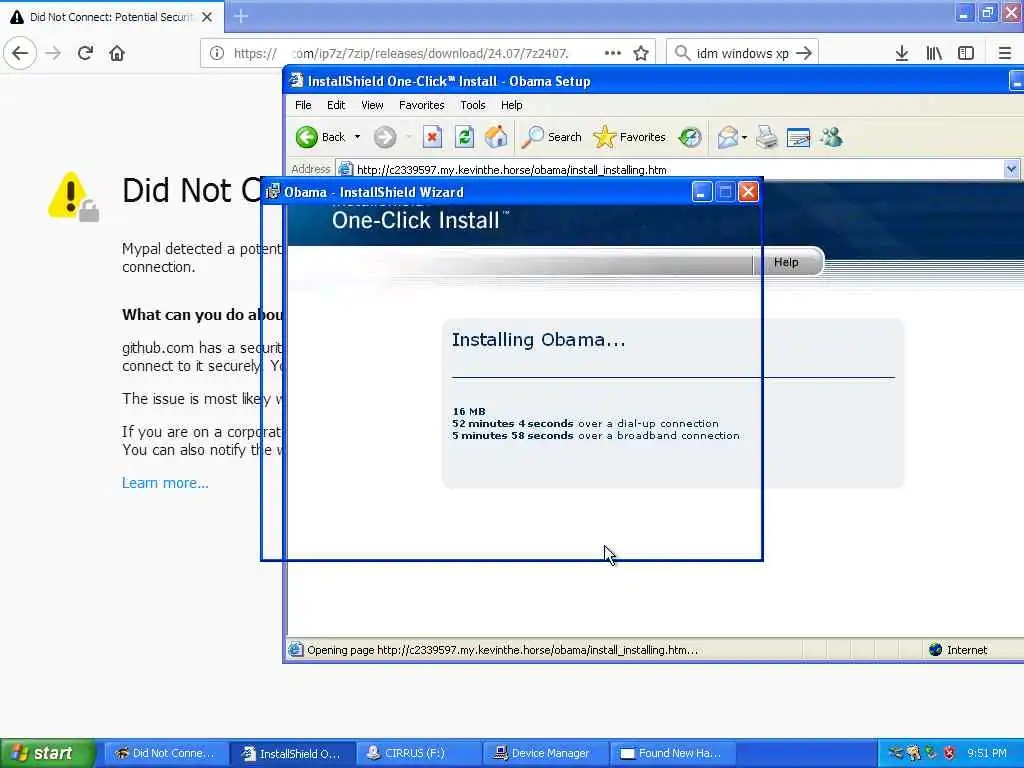Open the Help menu in IE

coord(511,105)
